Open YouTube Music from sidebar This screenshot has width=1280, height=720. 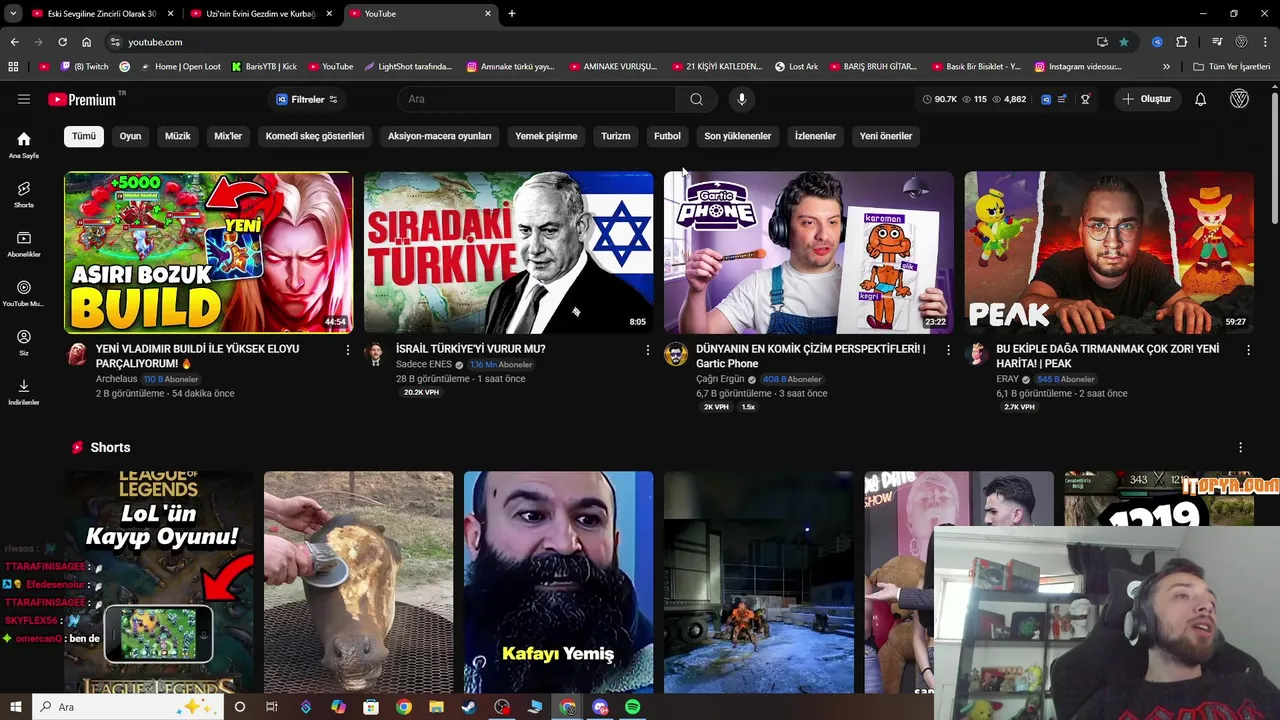click(x=24, y=293)
